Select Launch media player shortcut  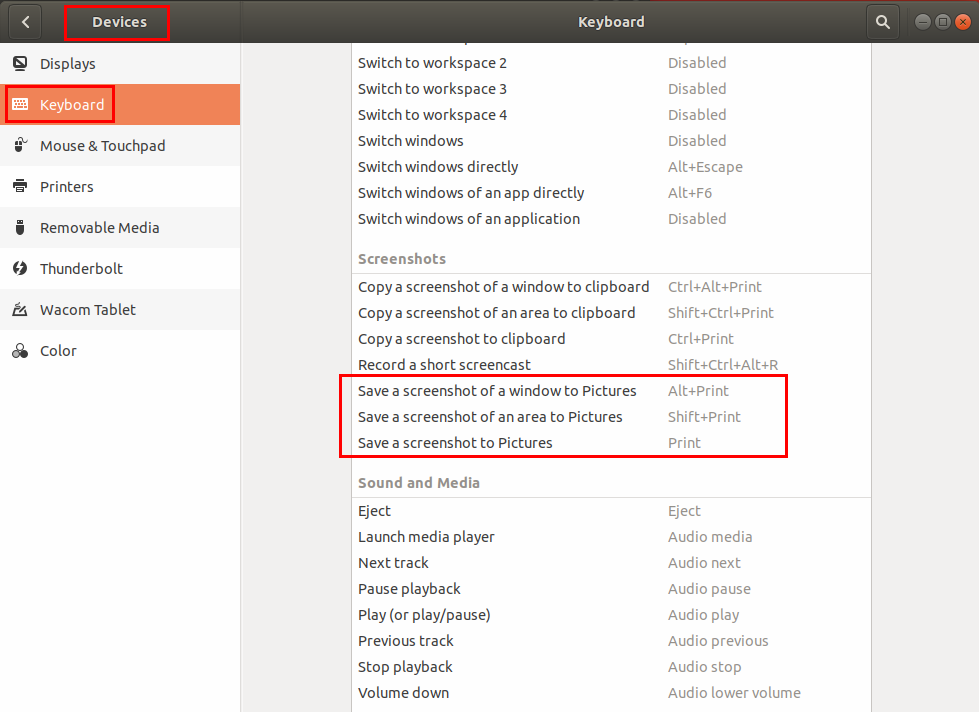pos(611,537)
